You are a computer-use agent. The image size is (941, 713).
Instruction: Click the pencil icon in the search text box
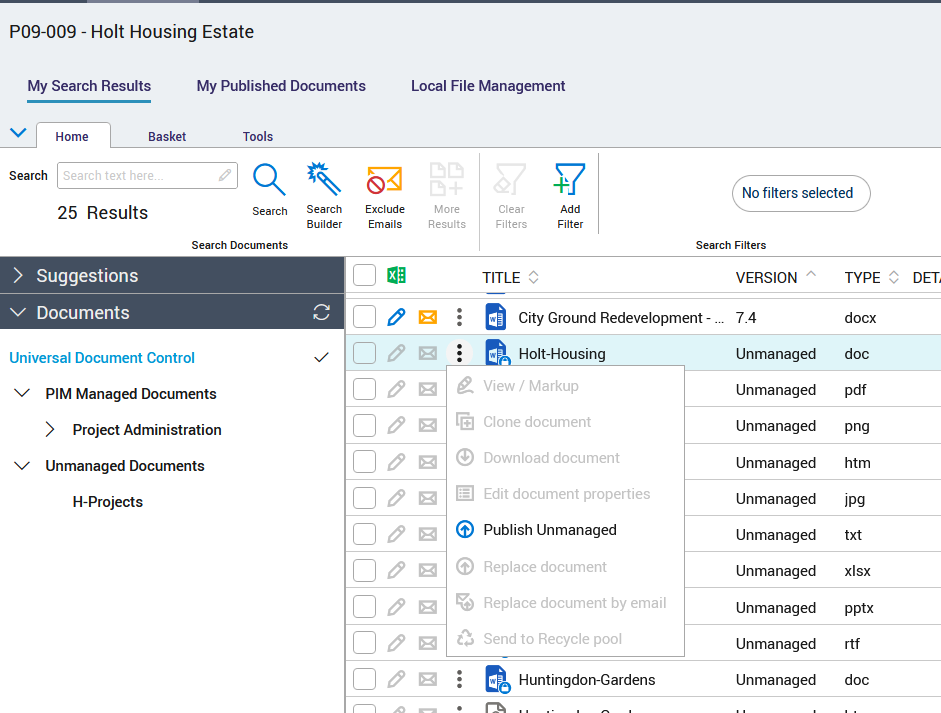225,175
